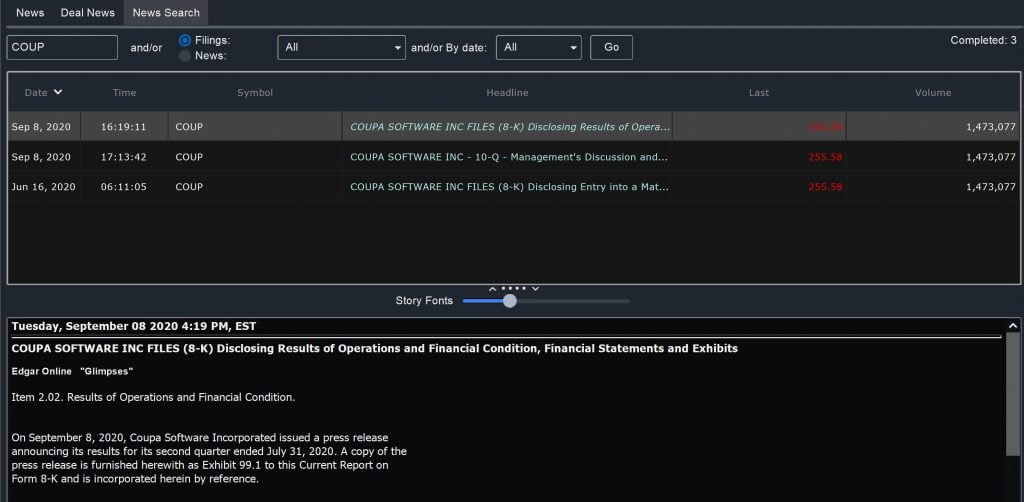Click the story date line Tuesday, September 08 2020
Screen dimensions: 1024x502
click(134, 326)
